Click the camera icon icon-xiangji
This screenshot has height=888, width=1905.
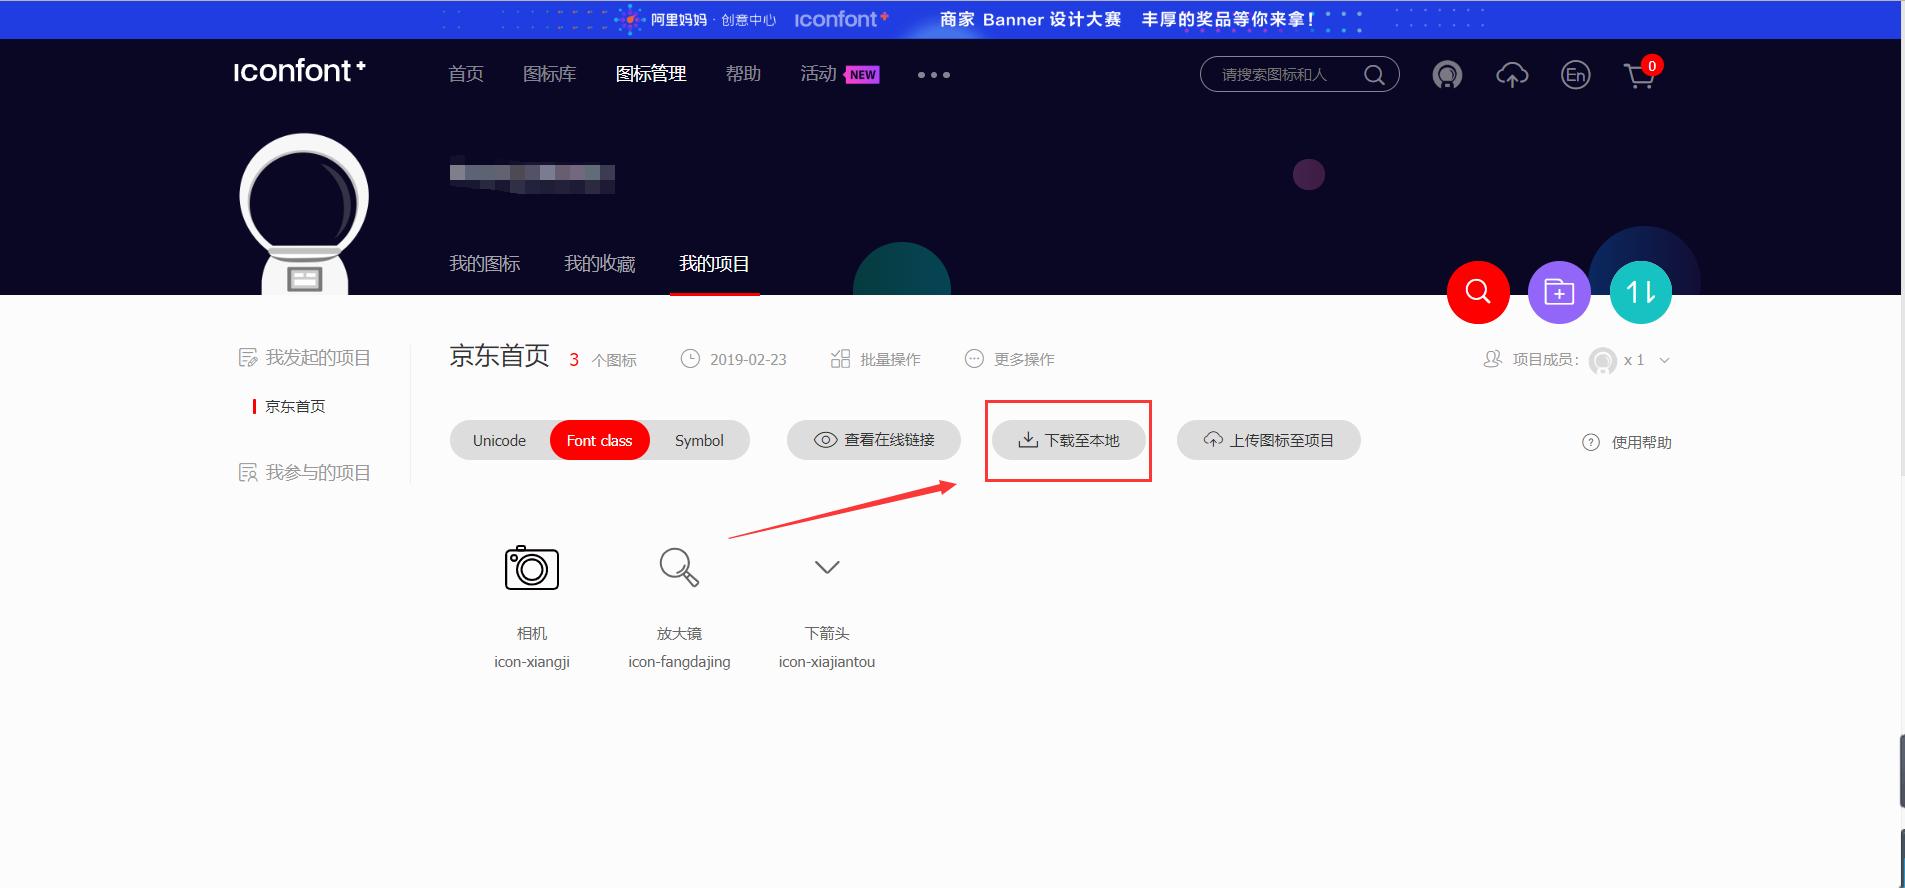point(531,568)
